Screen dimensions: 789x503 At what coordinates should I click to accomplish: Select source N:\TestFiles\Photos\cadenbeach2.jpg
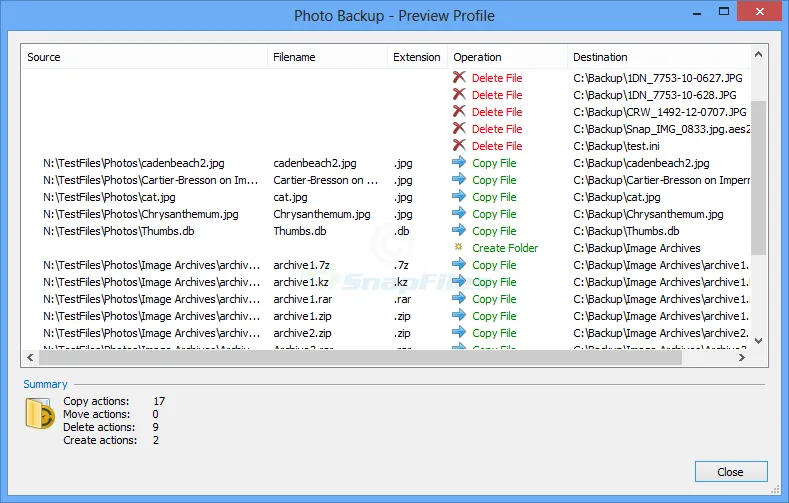134,163
